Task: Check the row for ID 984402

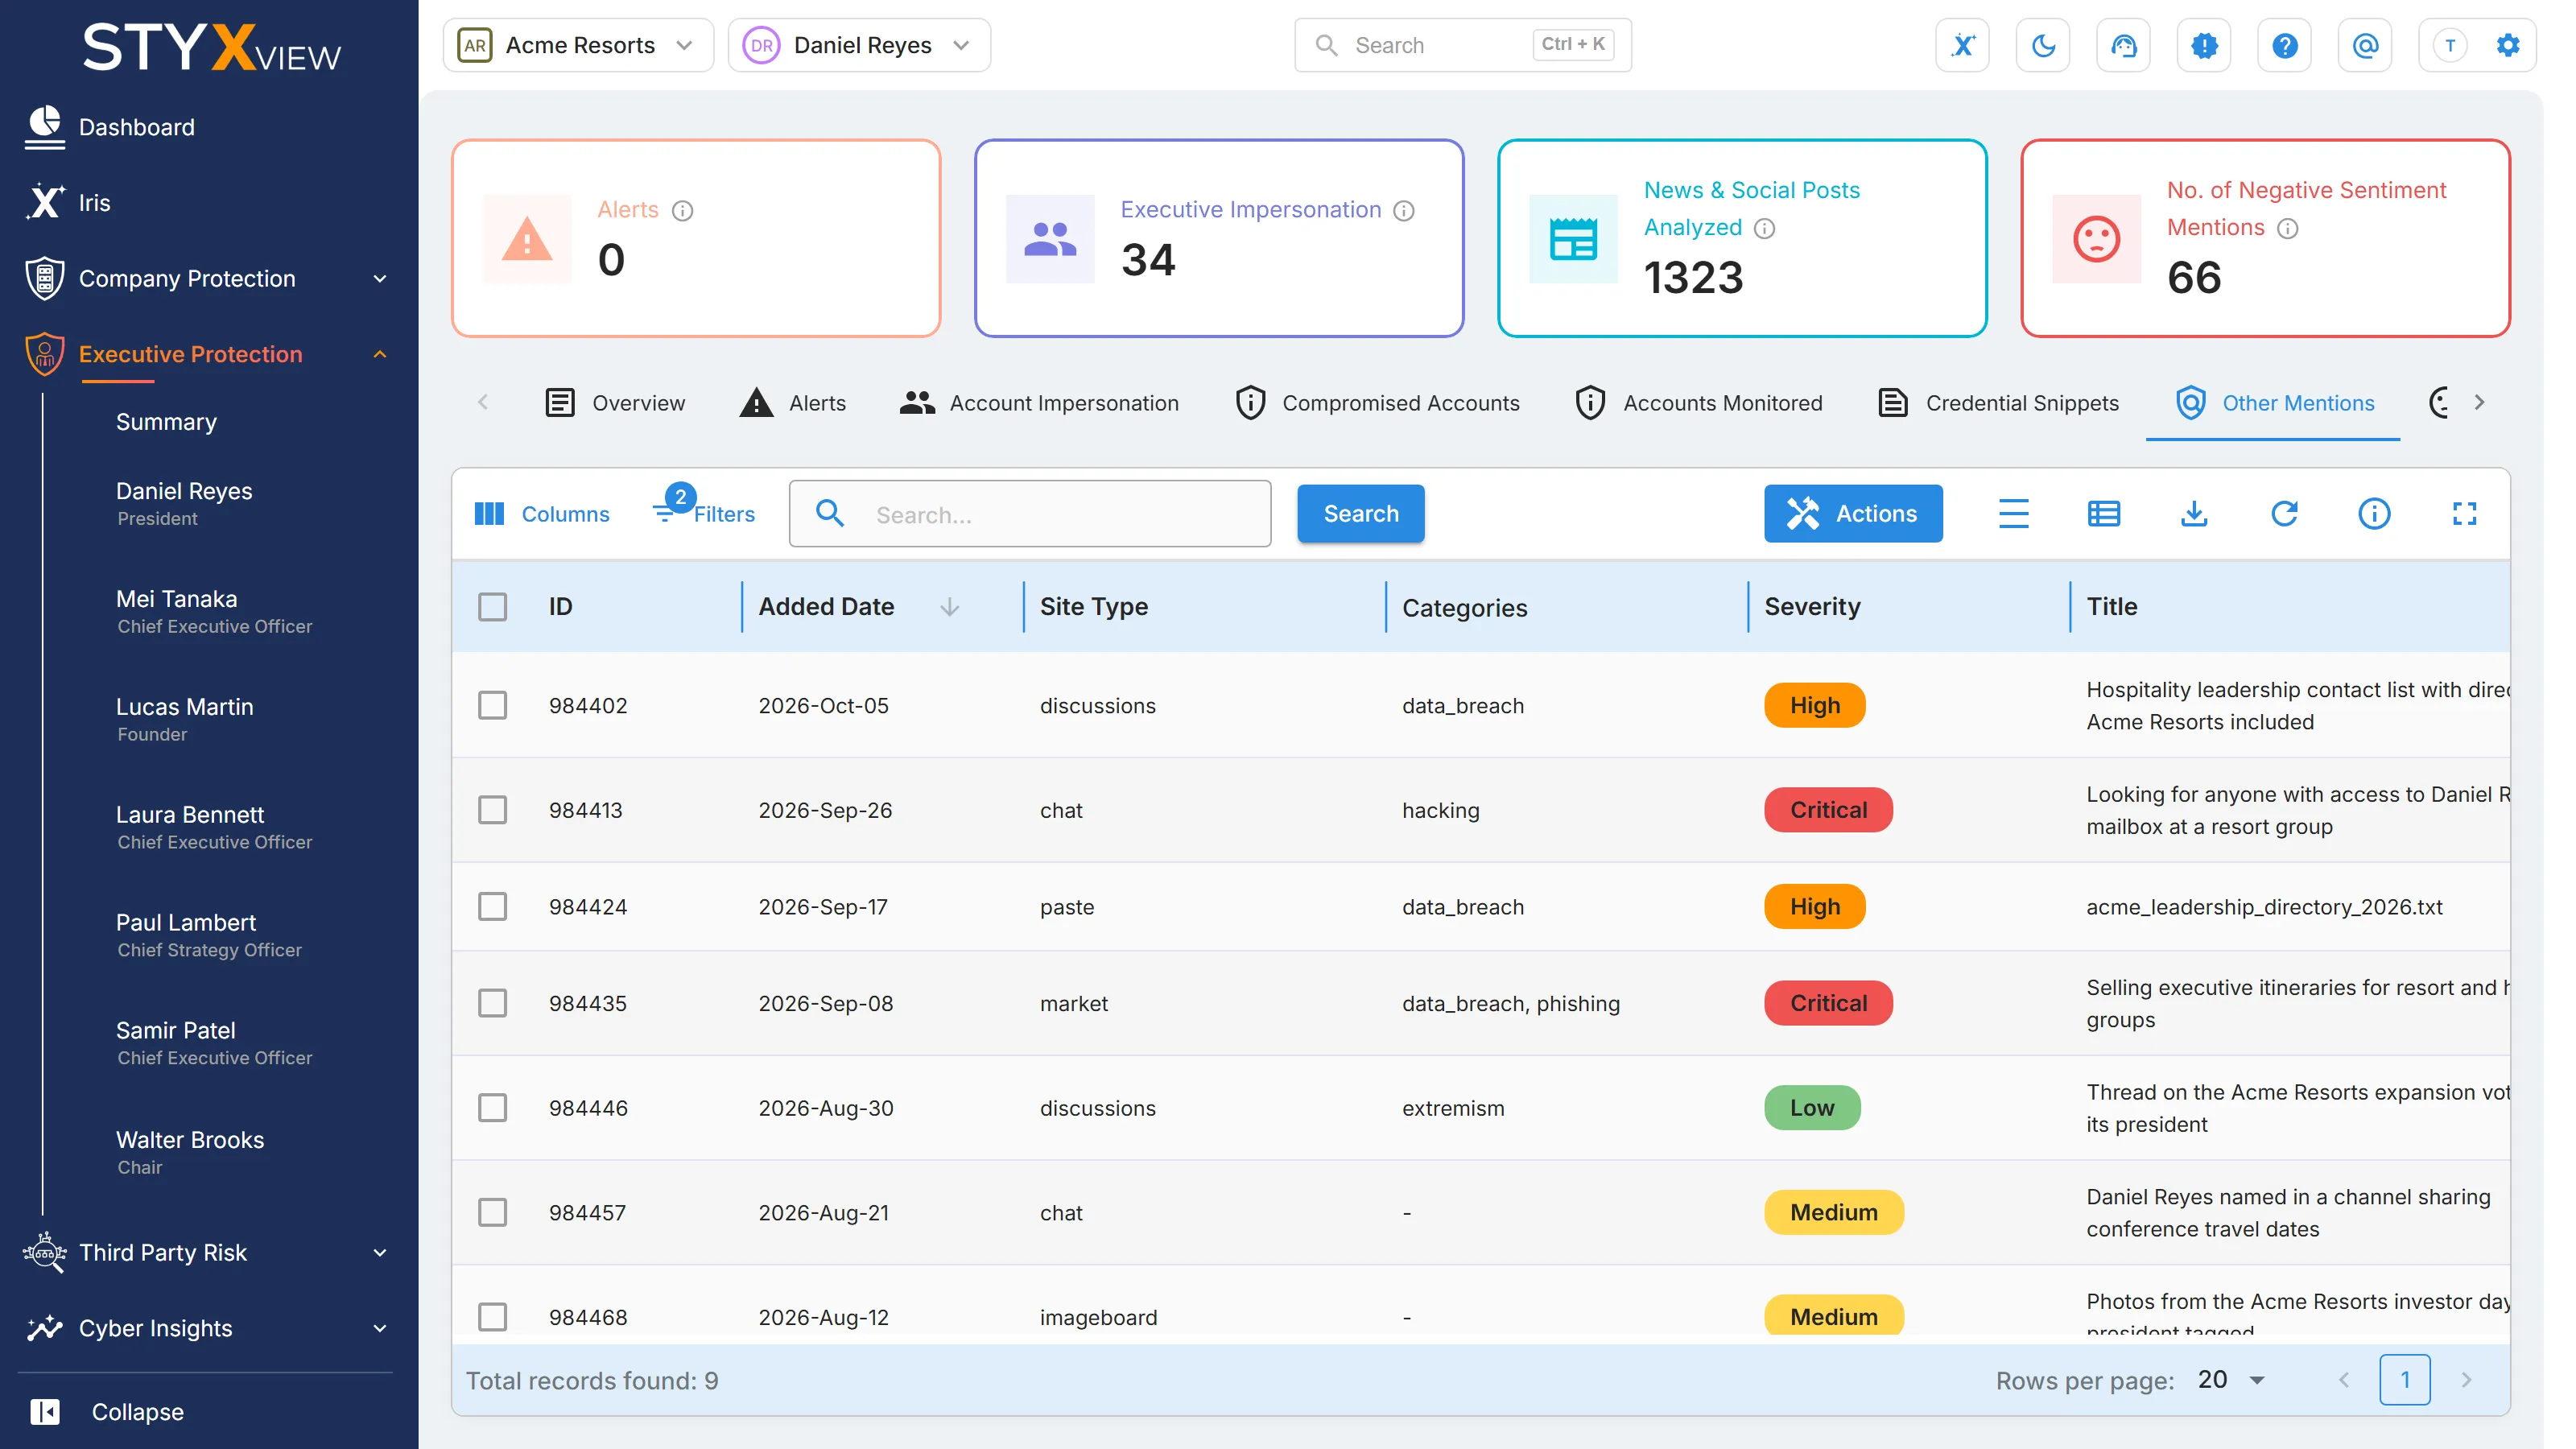Action: (x=492, y=705)
